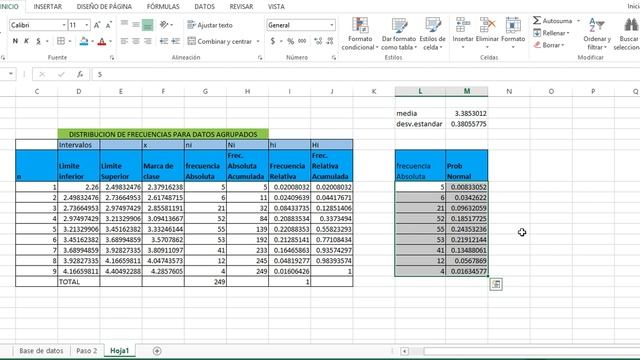The width and height of the screenshot is (640, 360).
Task: Align text to top
Action: [x=124, y=25]
